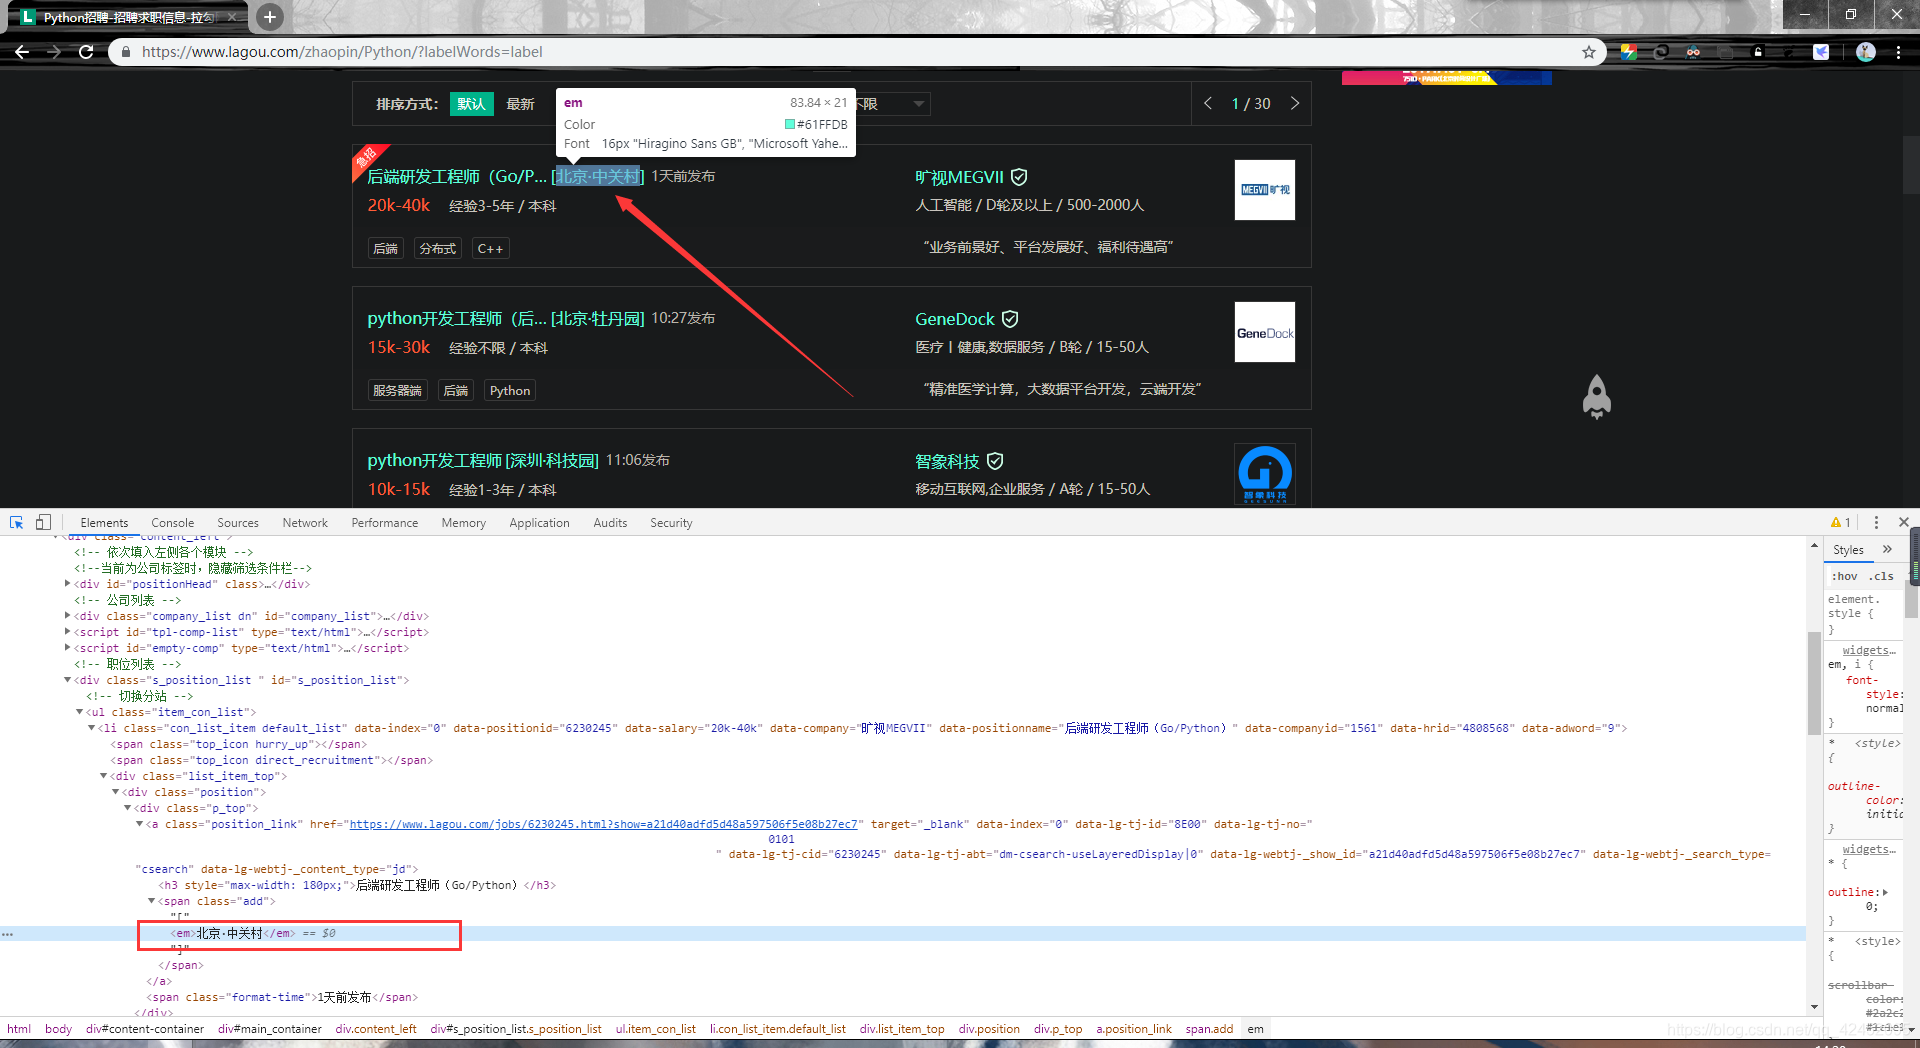Expand the script tpl-comp-list node

[68, 632]
